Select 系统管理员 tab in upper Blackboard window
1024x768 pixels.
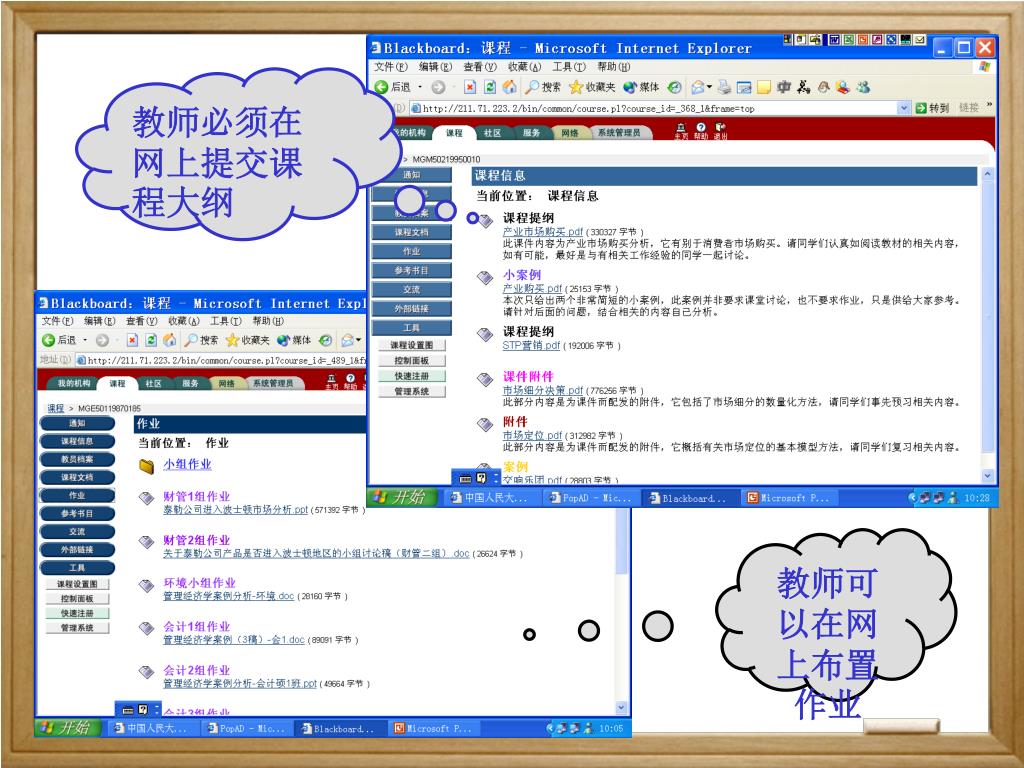click(x=619, y=133)
